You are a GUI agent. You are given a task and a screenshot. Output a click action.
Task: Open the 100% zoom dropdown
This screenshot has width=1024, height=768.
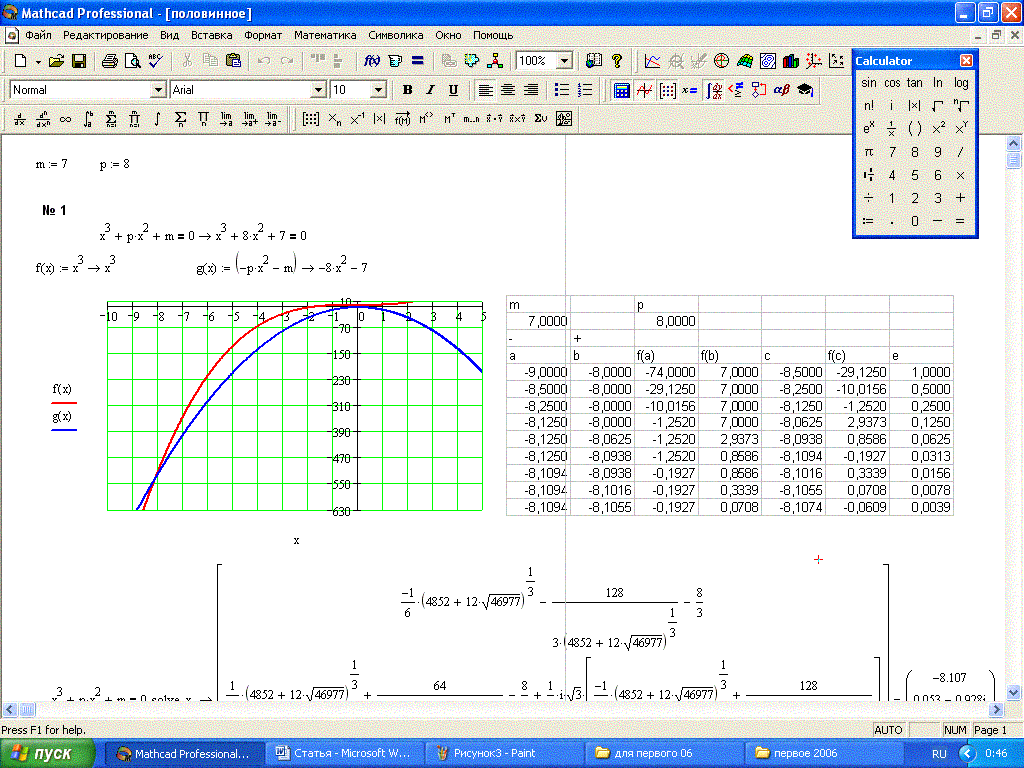(564, 61)
